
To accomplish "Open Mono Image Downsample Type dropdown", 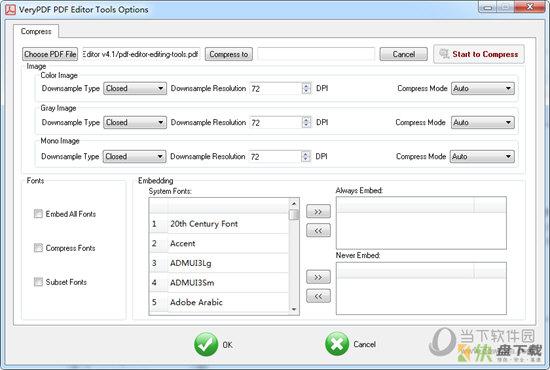I will pos(134,156).
